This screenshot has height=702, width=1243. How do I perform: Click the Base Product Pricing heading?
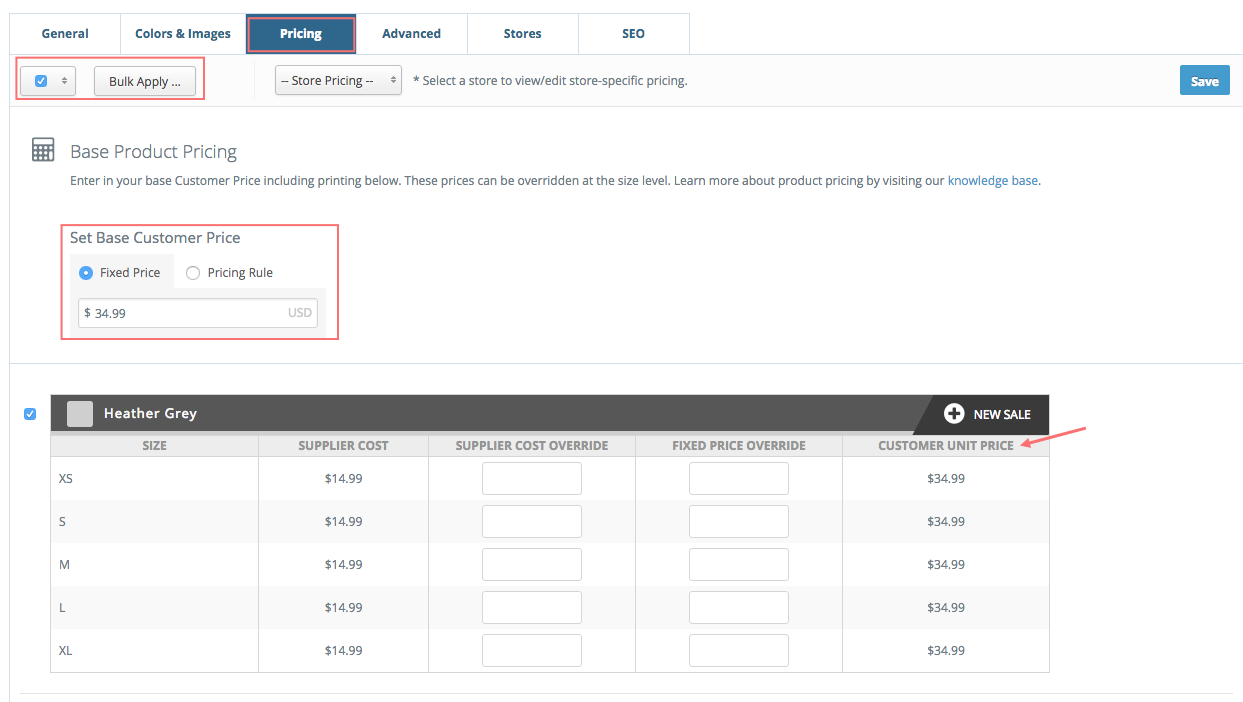coord(154,152)
